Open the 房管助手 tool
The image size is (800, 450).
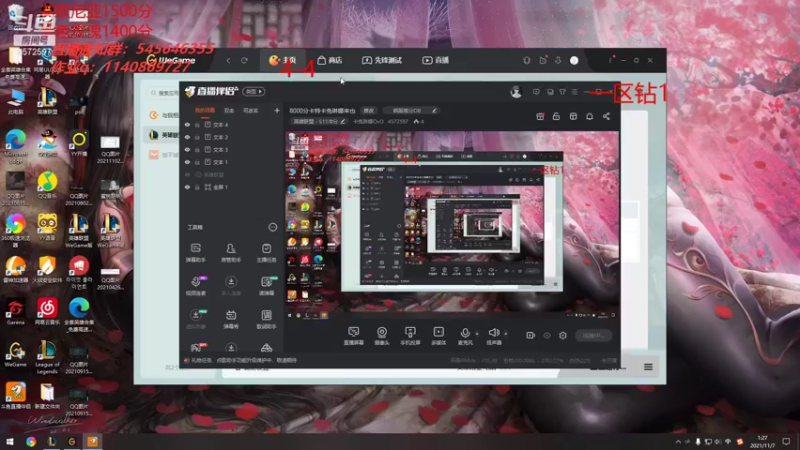[231, 253]
